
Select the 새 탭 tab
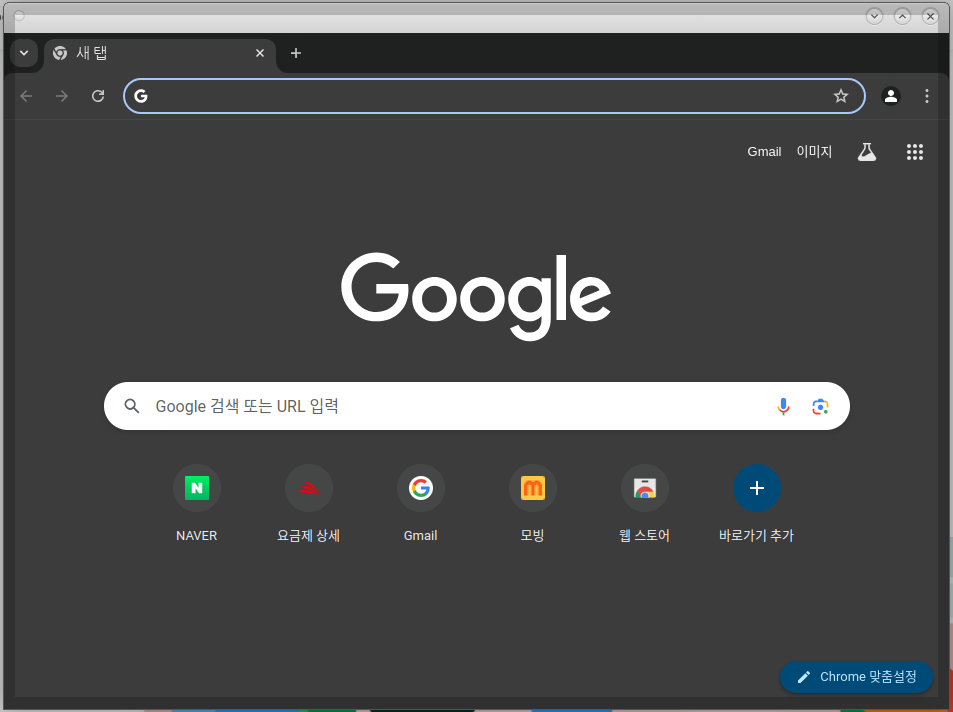[x=160, y=54]
